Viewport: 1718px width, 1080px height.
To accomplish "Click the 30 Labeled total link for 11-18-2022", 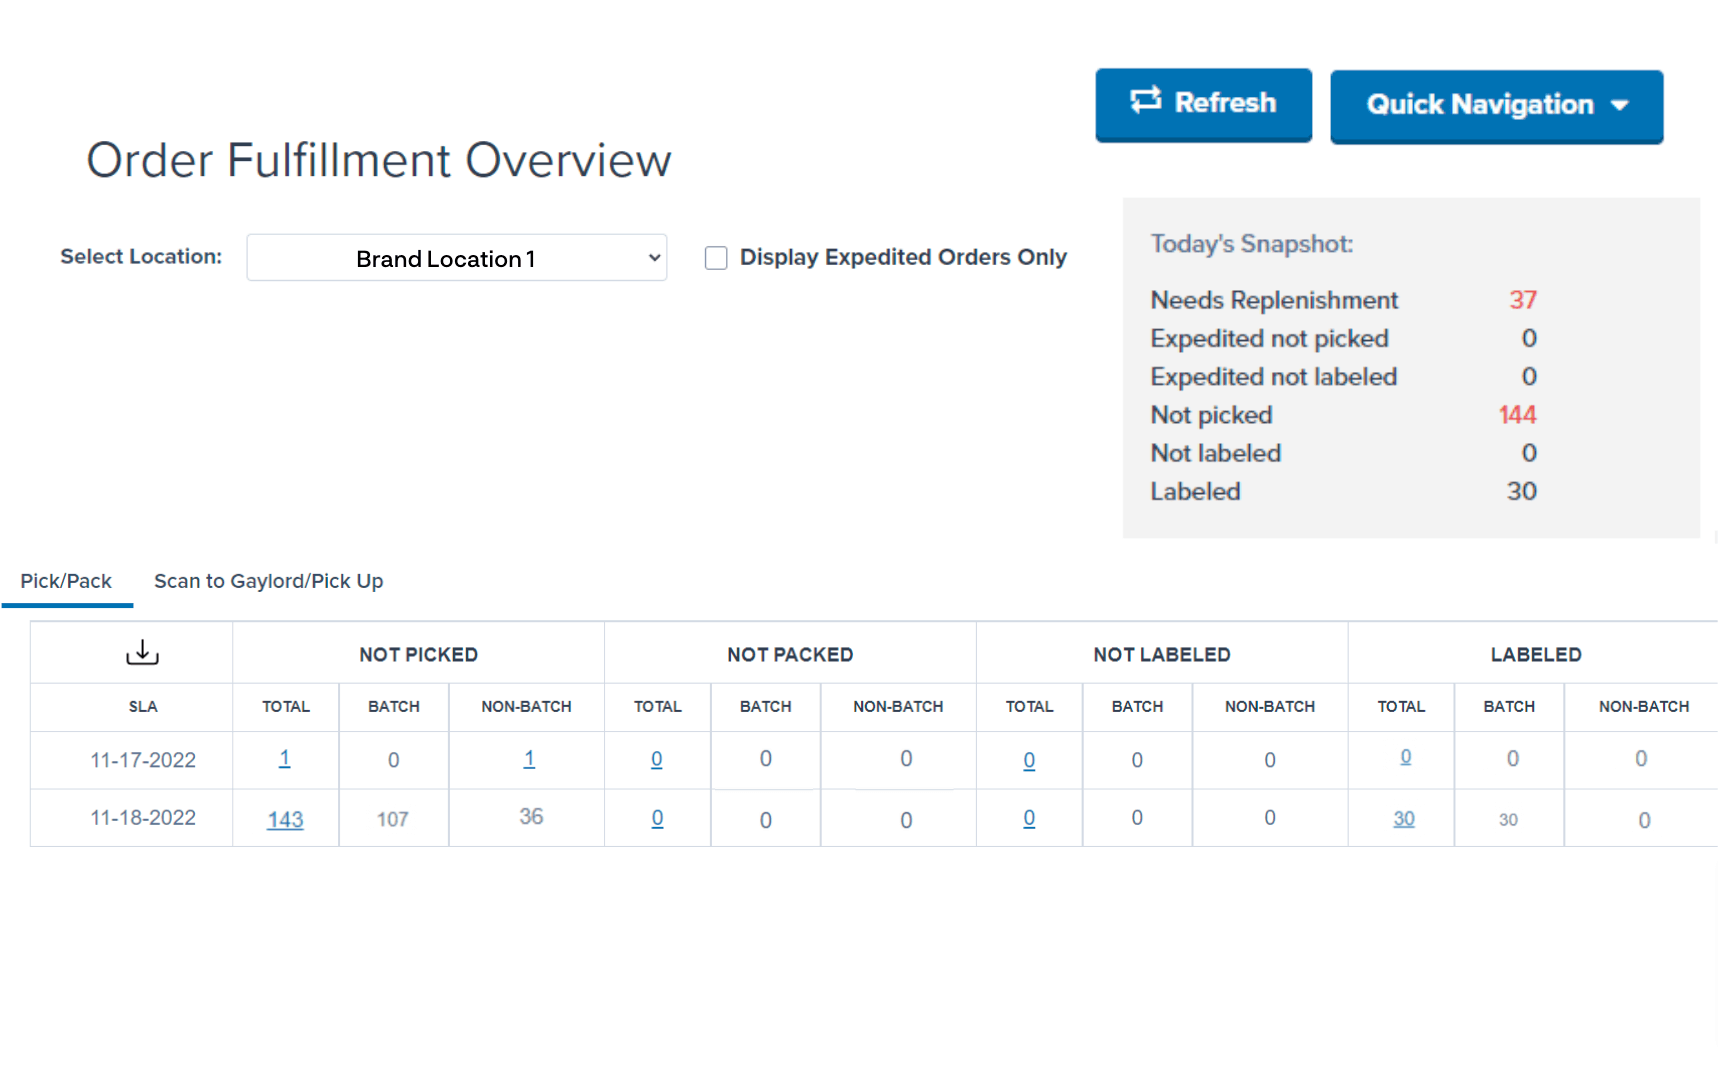I will point(1403,818).
